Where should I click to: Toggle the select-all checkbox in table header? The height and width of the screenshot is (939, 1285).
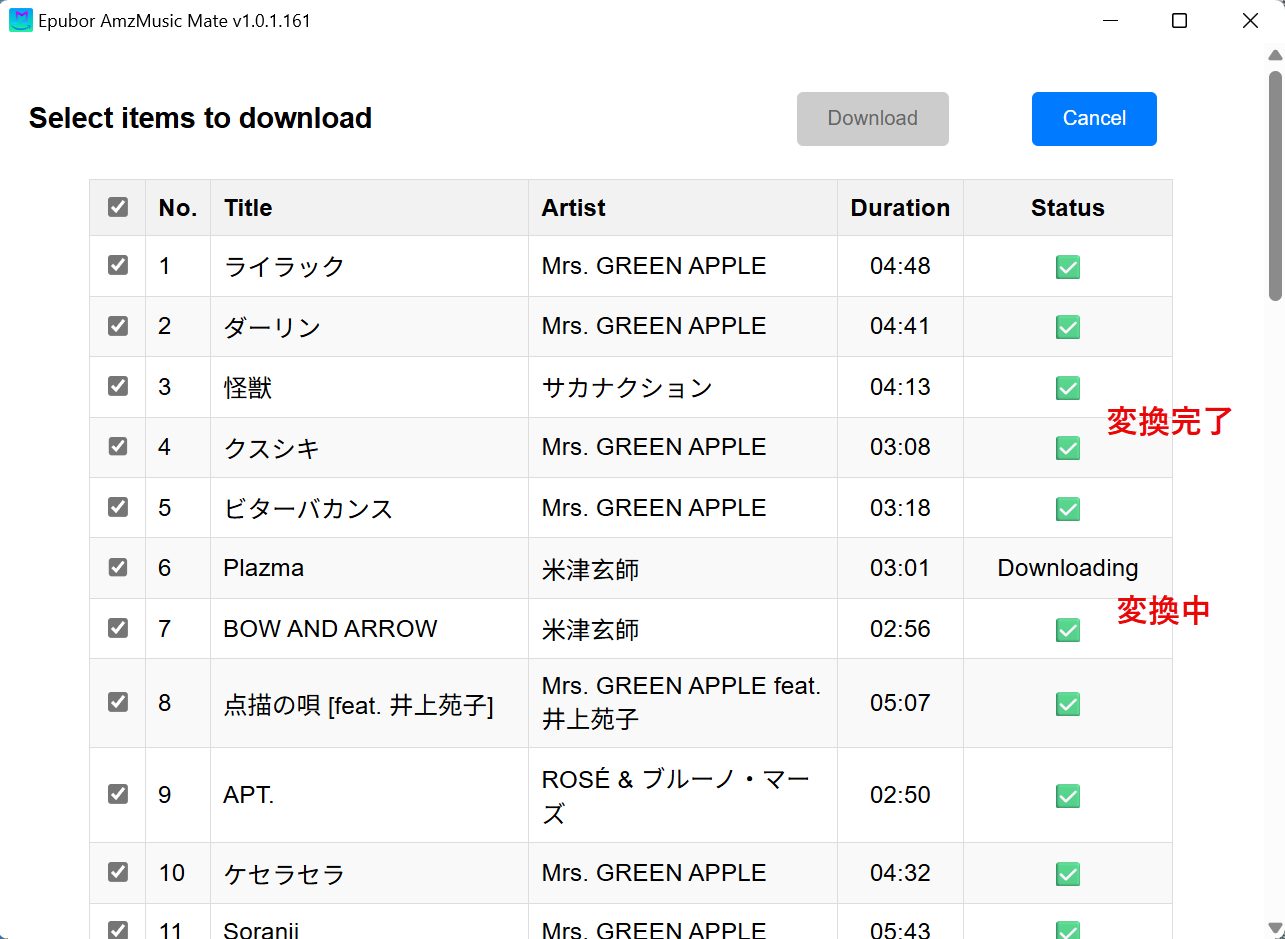(x=118, y=207)
